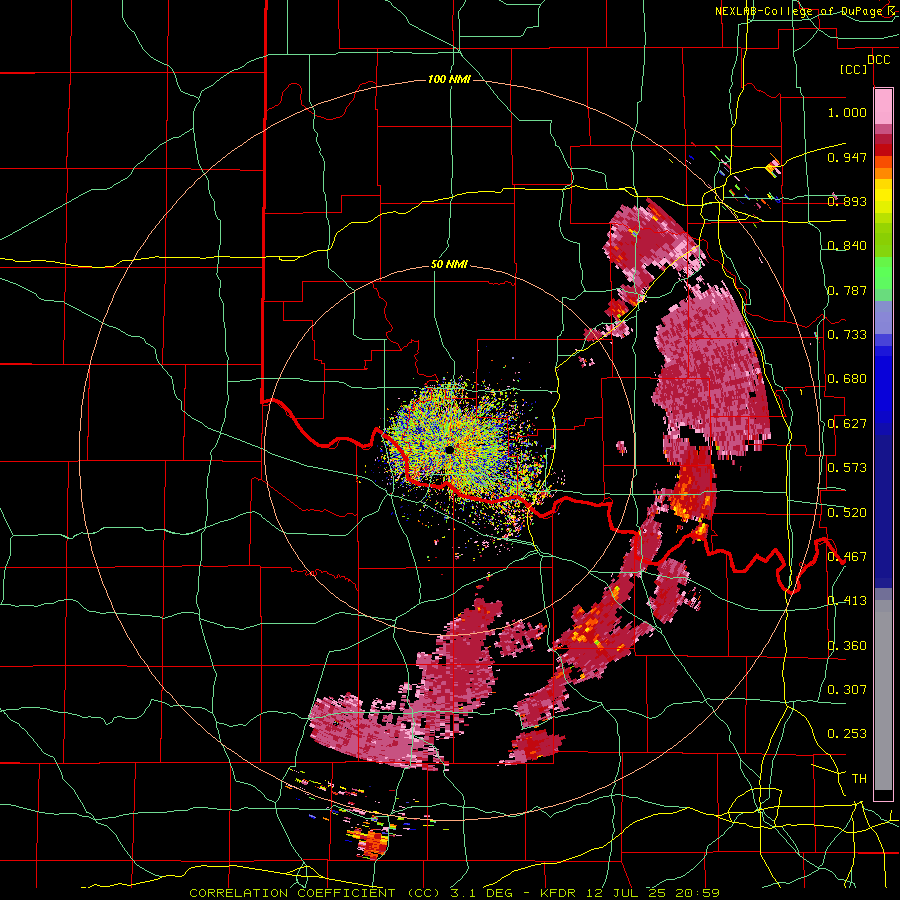The width and height of the screenshot is (900, 900).
Task: Click CORRELATION COEFFICIENT in the bottom caption
Action: click(x=292, y=893)
